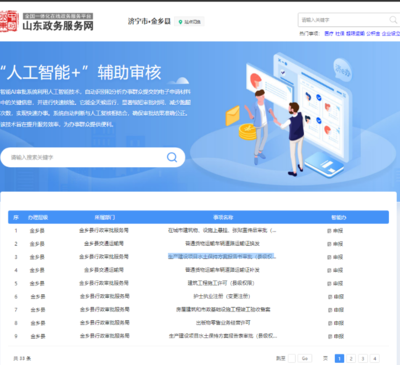The width and height of the screenshot is (400, 365).
Task: Go to page 4
Action: [x=375, y=358]
